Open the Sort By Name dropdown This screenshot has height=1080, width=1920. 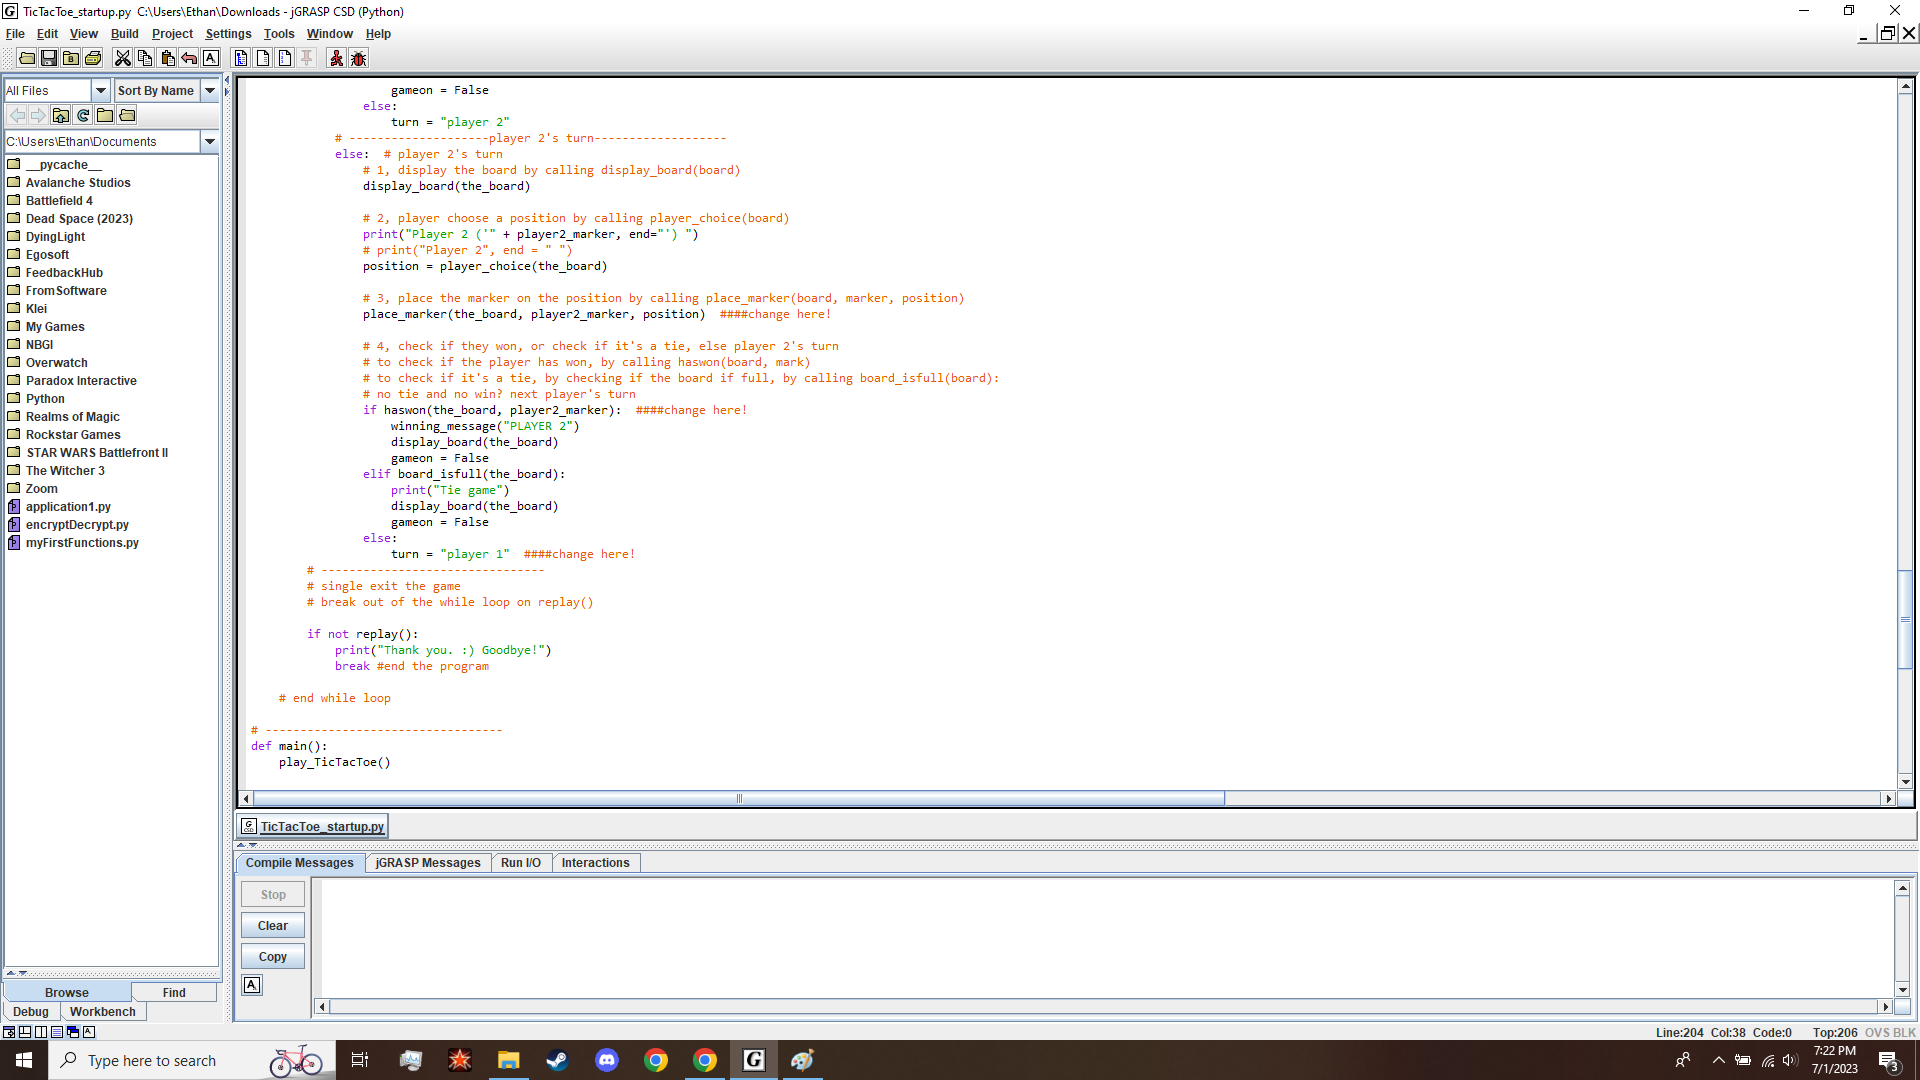coord(209,90)
